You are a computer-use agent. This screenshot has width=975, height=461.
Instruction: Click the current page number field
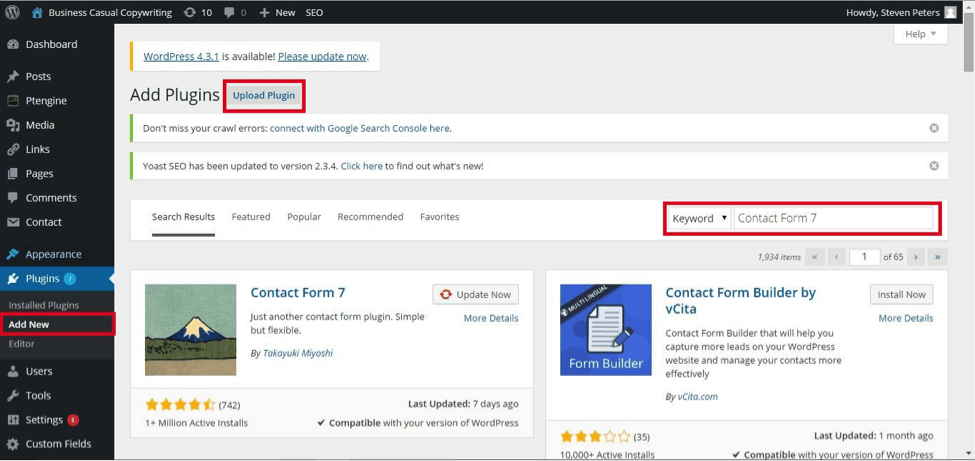(864, 256)
